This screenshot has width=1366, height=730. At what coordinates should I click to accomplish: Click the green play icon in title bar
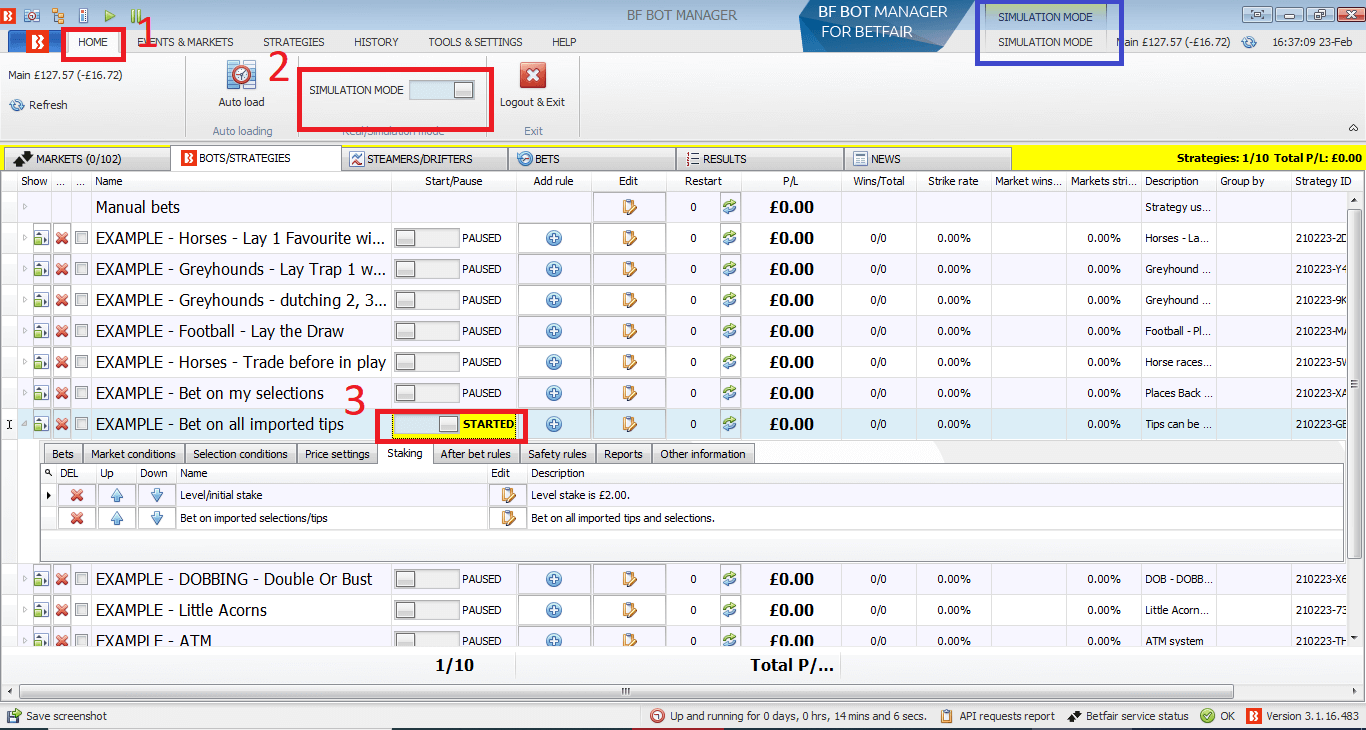(110, 15)
